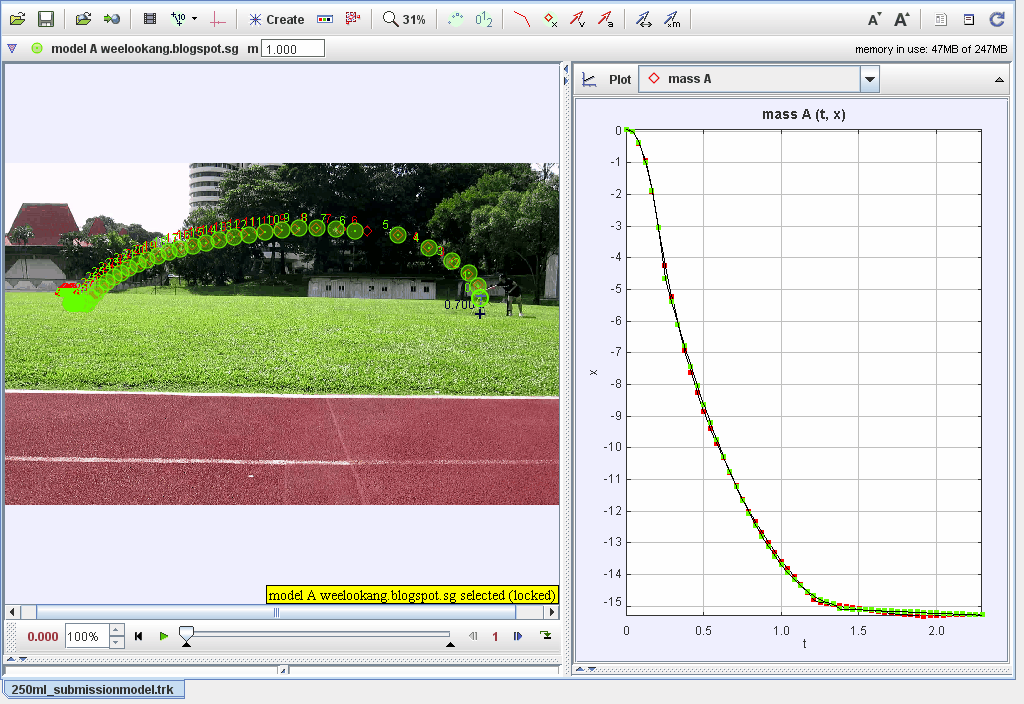This screenshot has width=1024, height=704.
Task: Expand calibration tools dropdown arrow
Action: [x=195, y=19]
